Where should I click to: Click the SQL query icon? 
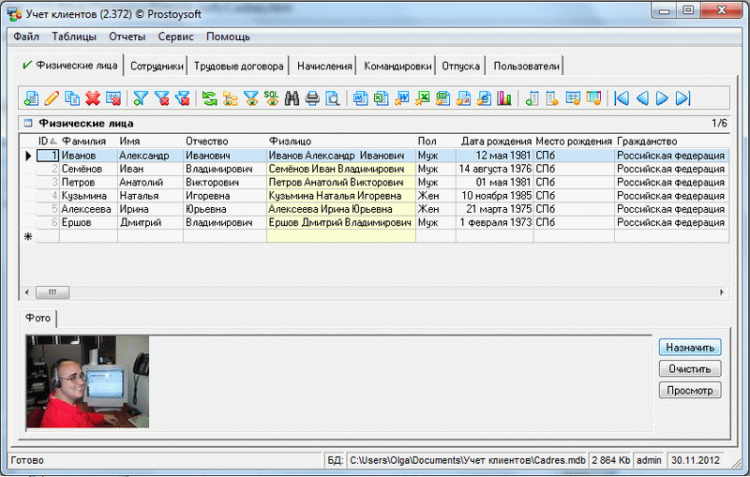click(x=271, y=98)
